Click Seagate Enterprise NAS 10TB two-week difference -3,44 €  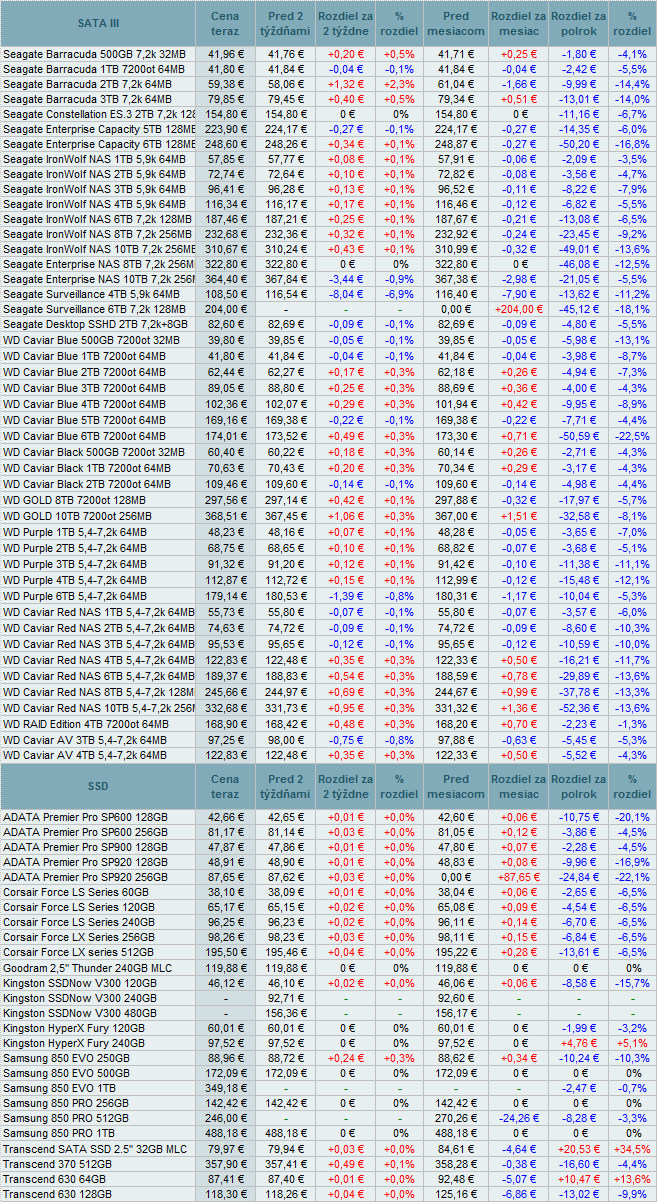click(x=346, y=279)
